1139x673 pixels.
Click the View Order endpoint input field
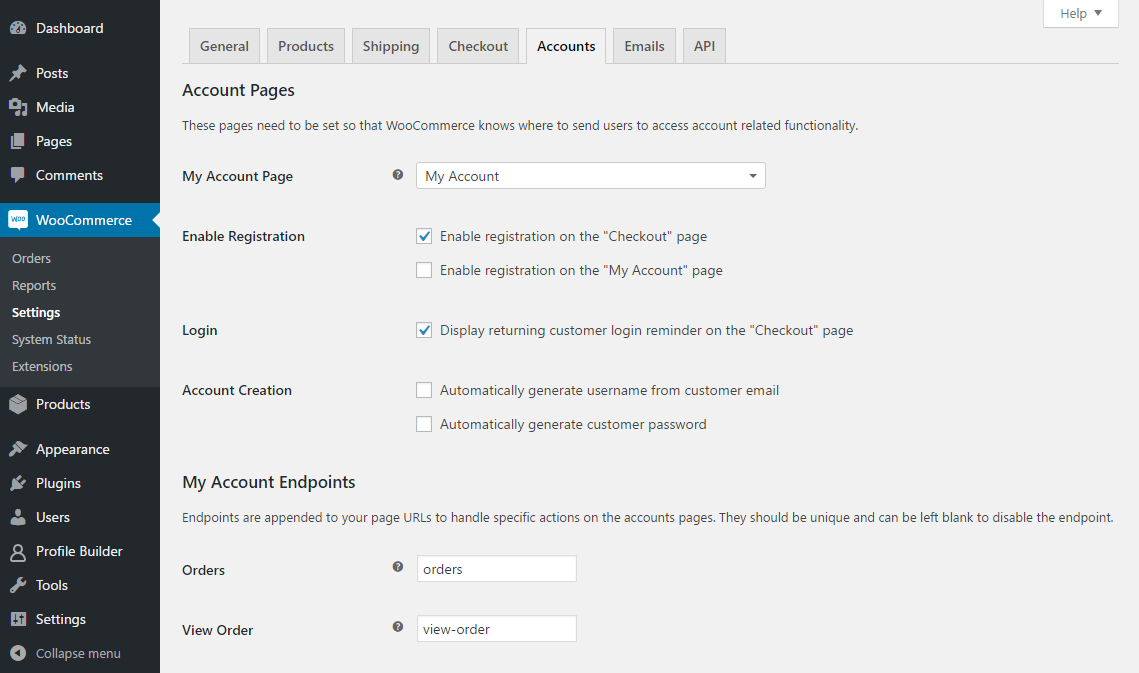[497, 629]
